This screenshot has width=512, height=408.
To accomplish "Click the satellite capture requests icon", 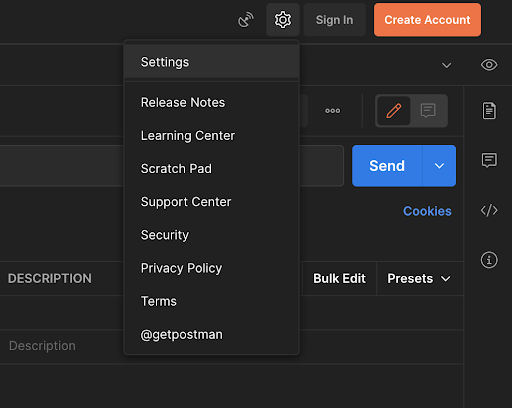I will pyautogui.click(x=246, y=20).
